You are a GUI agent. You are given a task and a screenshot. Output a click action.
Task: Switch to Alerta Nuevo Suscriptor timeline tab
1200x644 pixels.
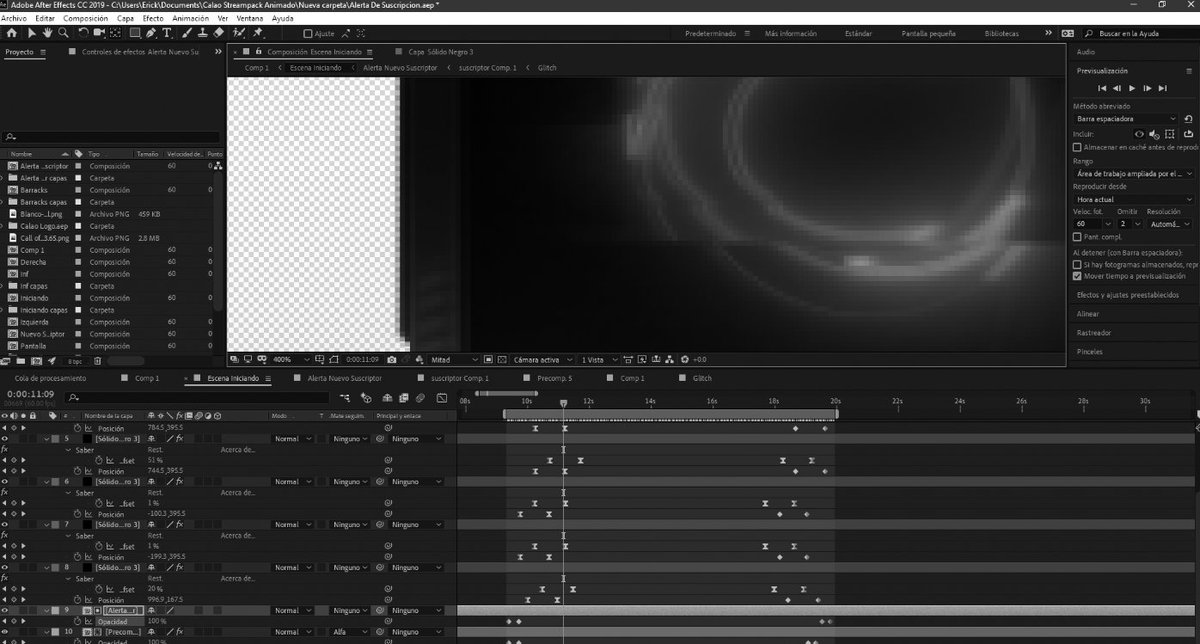pos(344,379)
